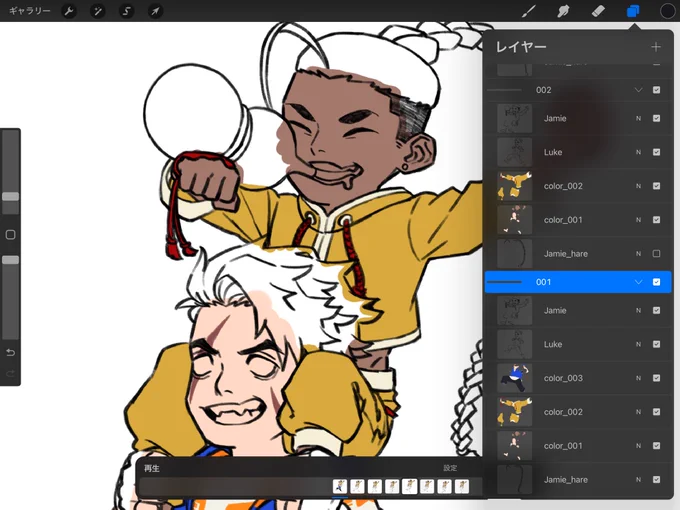Select color_002 layer name in group 001
Image resolution: width=680 pixels, height=510 pixels.
coord(563,412)
